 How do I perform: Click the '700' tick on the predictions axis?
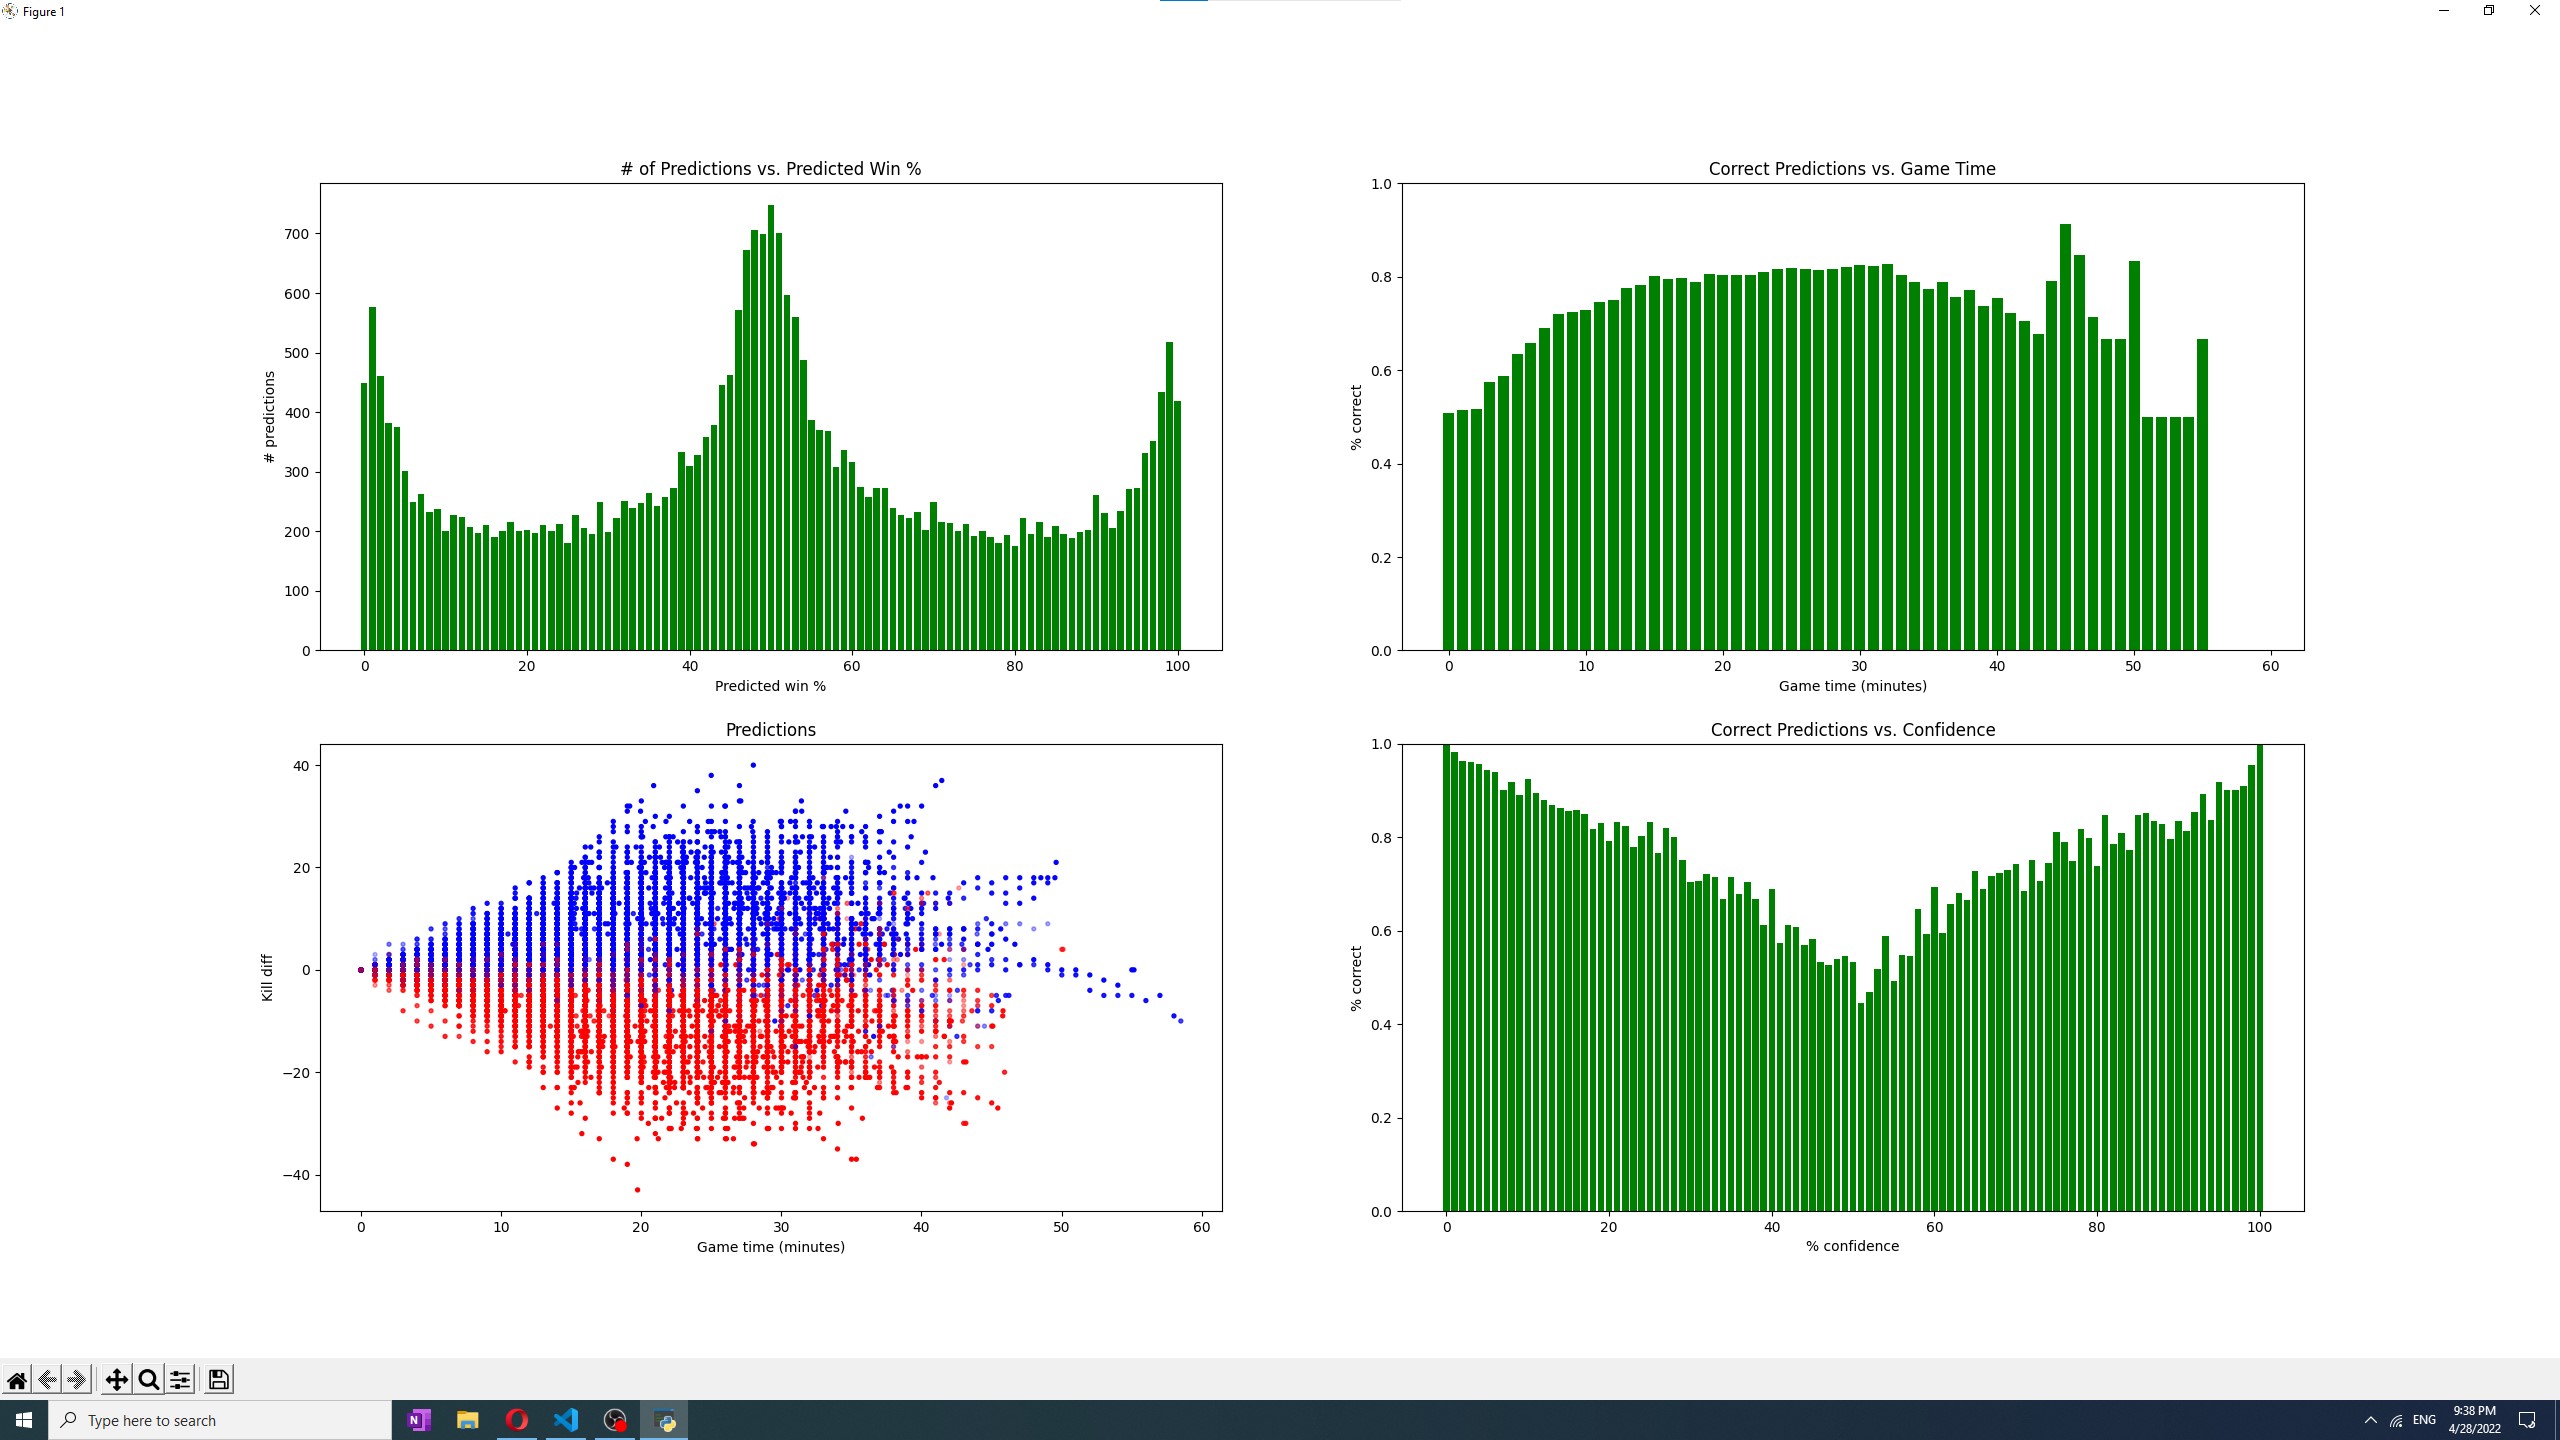(297, 234)
